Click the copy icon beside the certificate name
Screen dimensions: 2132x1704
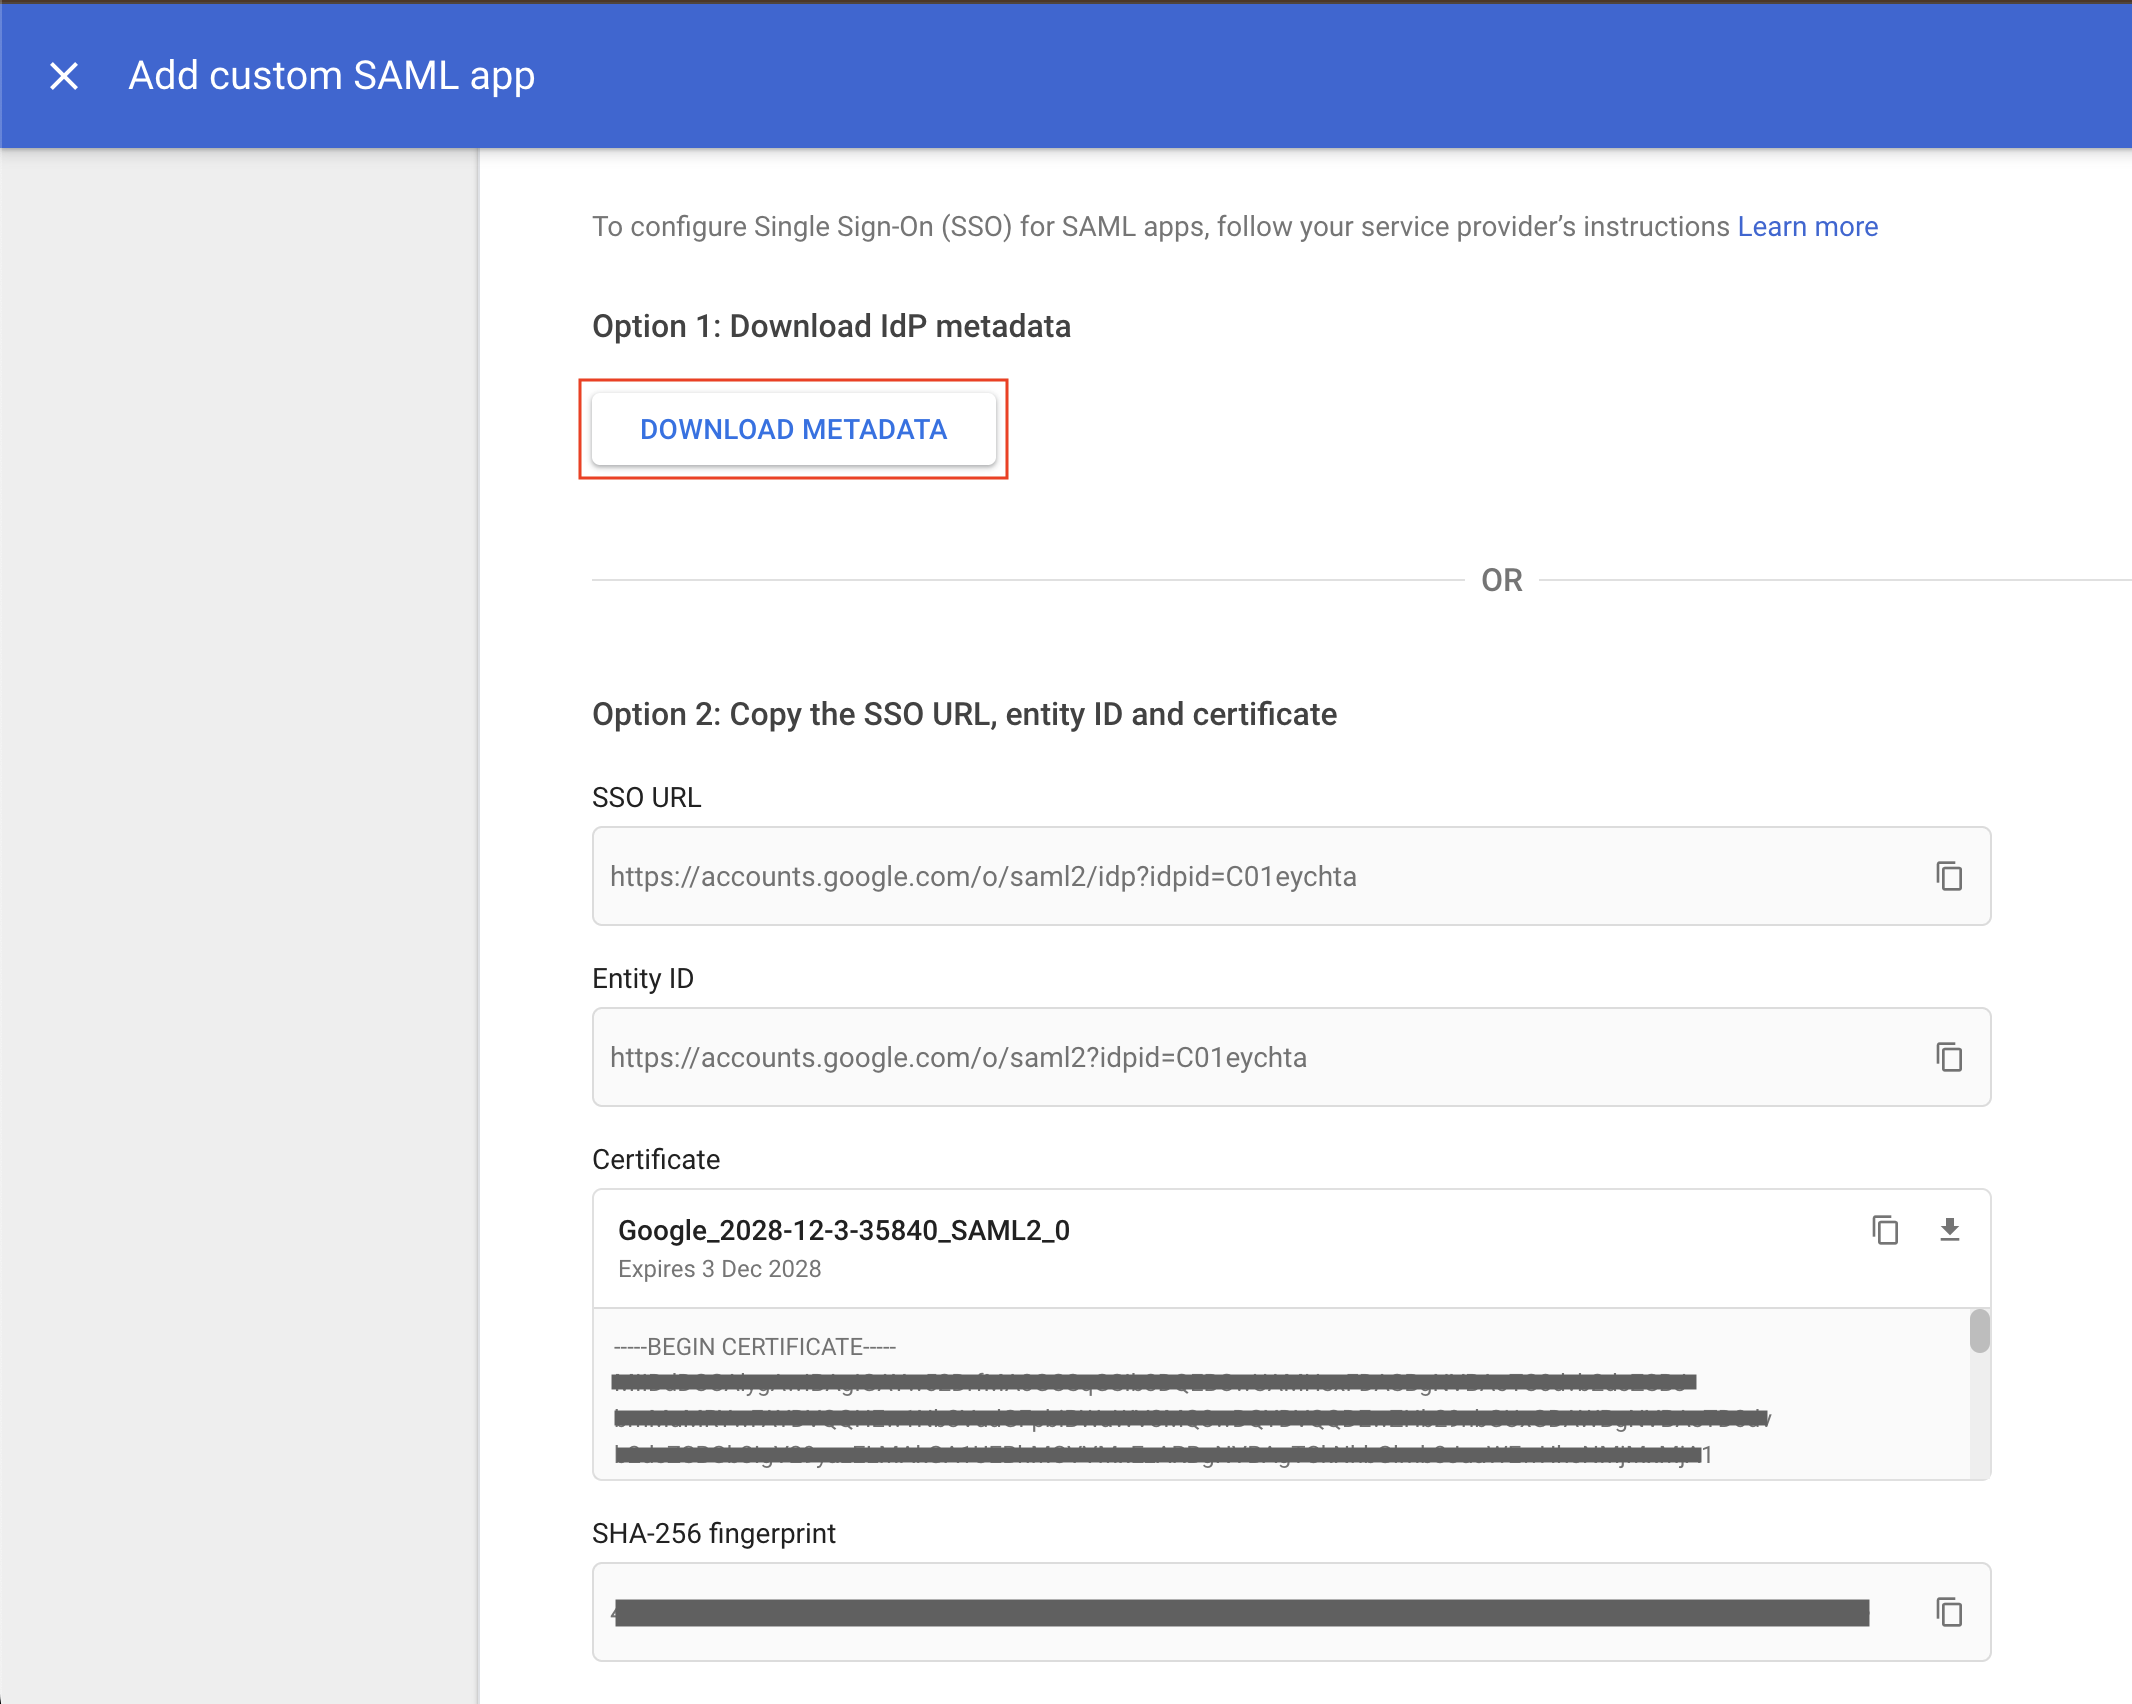[1884, 1230]
